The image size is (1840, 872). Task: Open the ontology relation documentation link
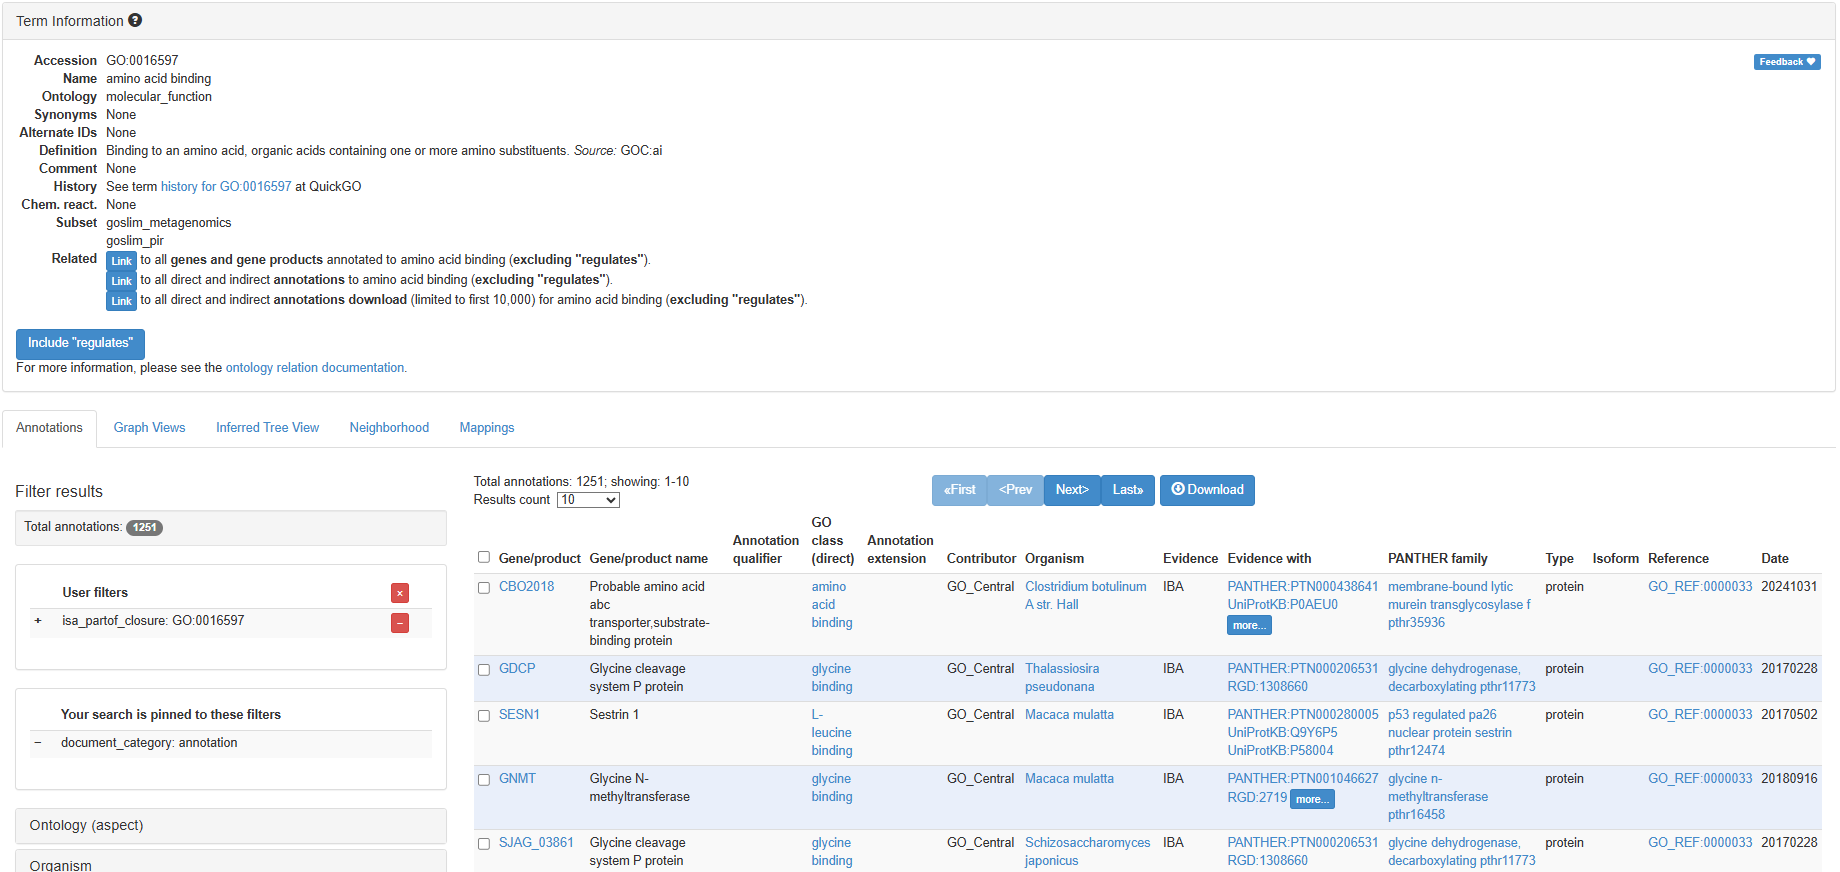[315, 368]
